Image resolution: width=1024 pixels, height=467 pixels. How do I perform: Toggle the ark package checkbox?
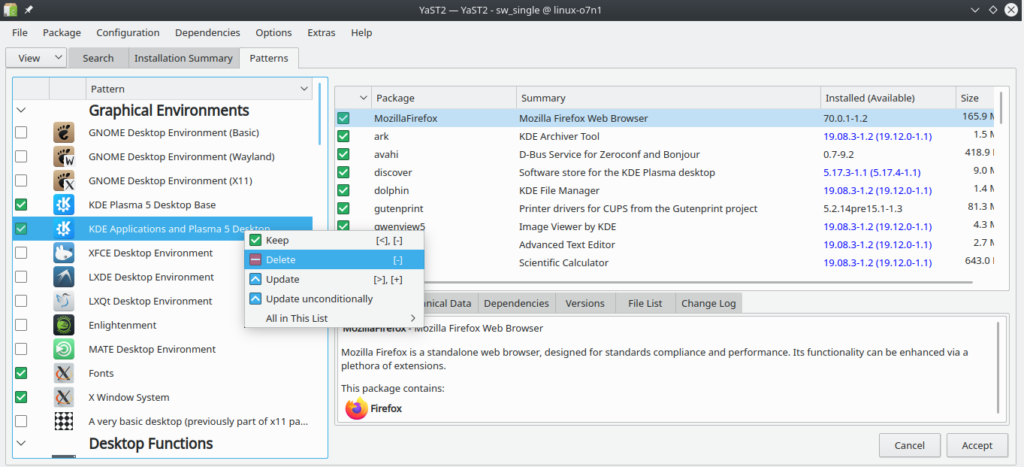coord(343,137)
